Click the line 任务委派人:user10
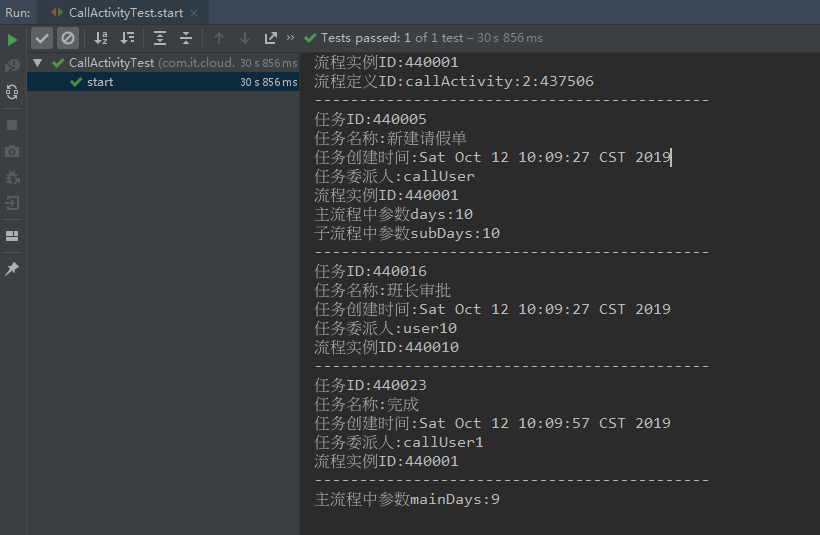 click(x=385, y=328)
